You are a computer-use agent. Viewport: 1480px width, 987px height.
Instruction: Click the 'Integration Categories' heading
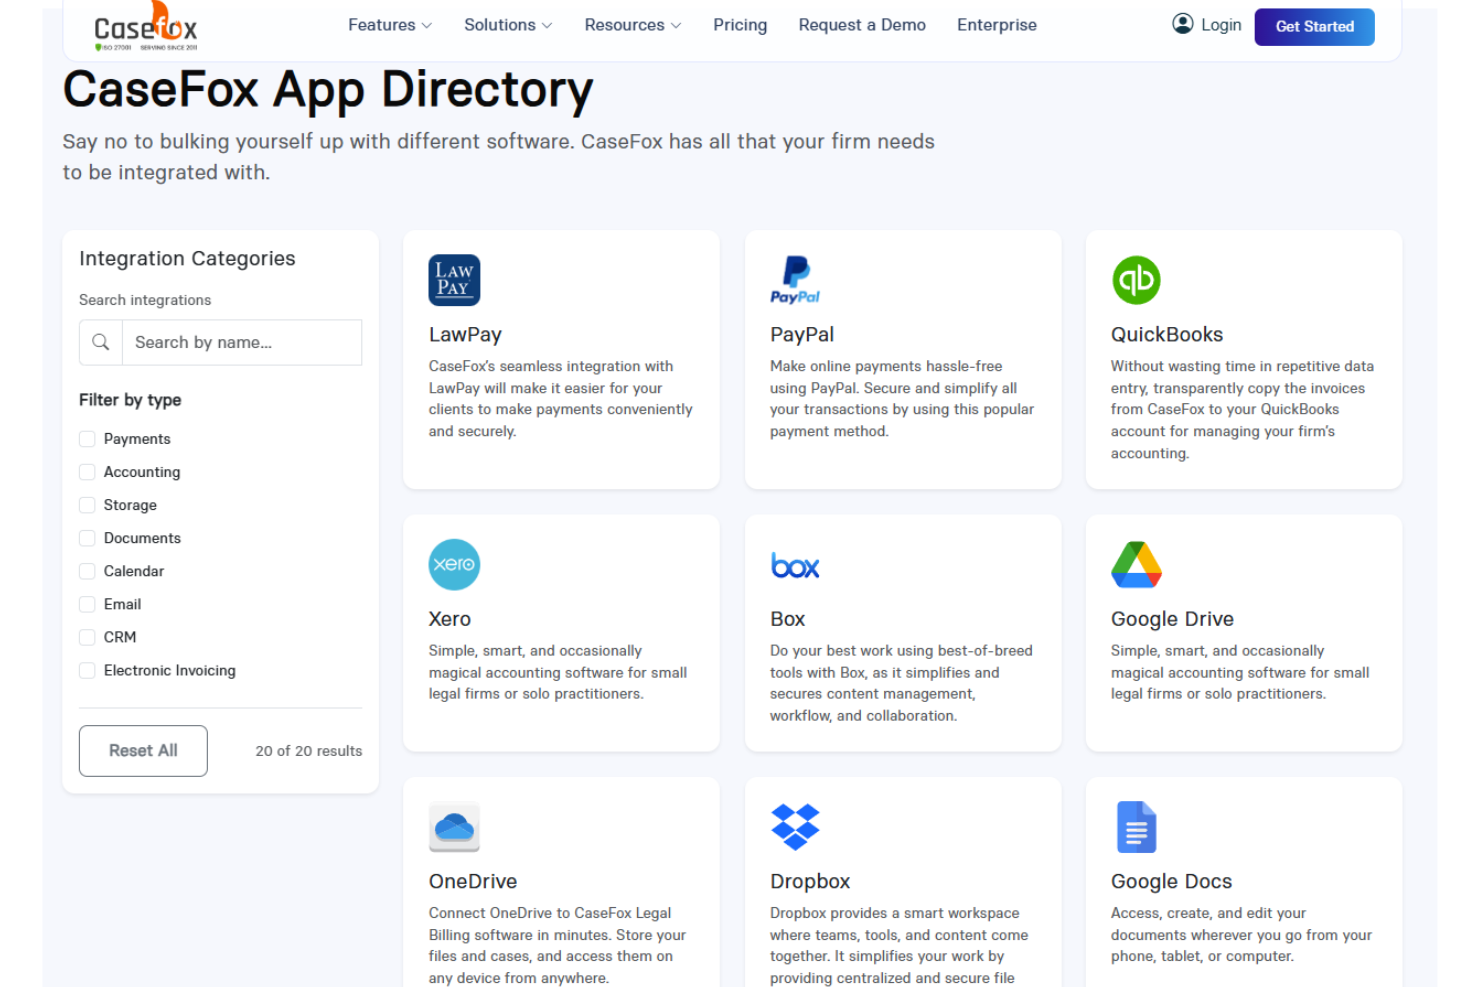[187, 259]
